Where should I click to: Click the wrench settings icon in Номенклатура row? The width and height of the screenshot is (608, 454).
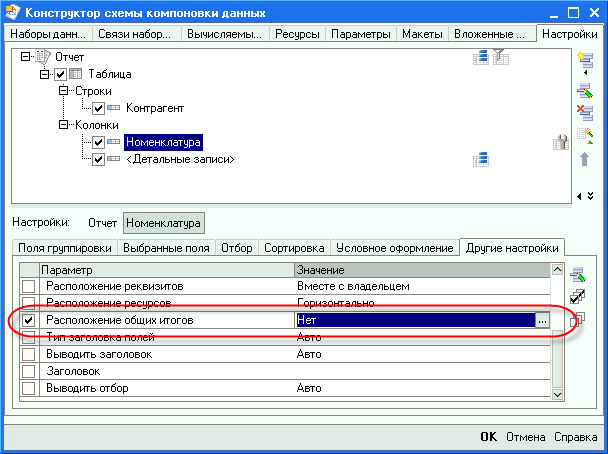[560, 142]
